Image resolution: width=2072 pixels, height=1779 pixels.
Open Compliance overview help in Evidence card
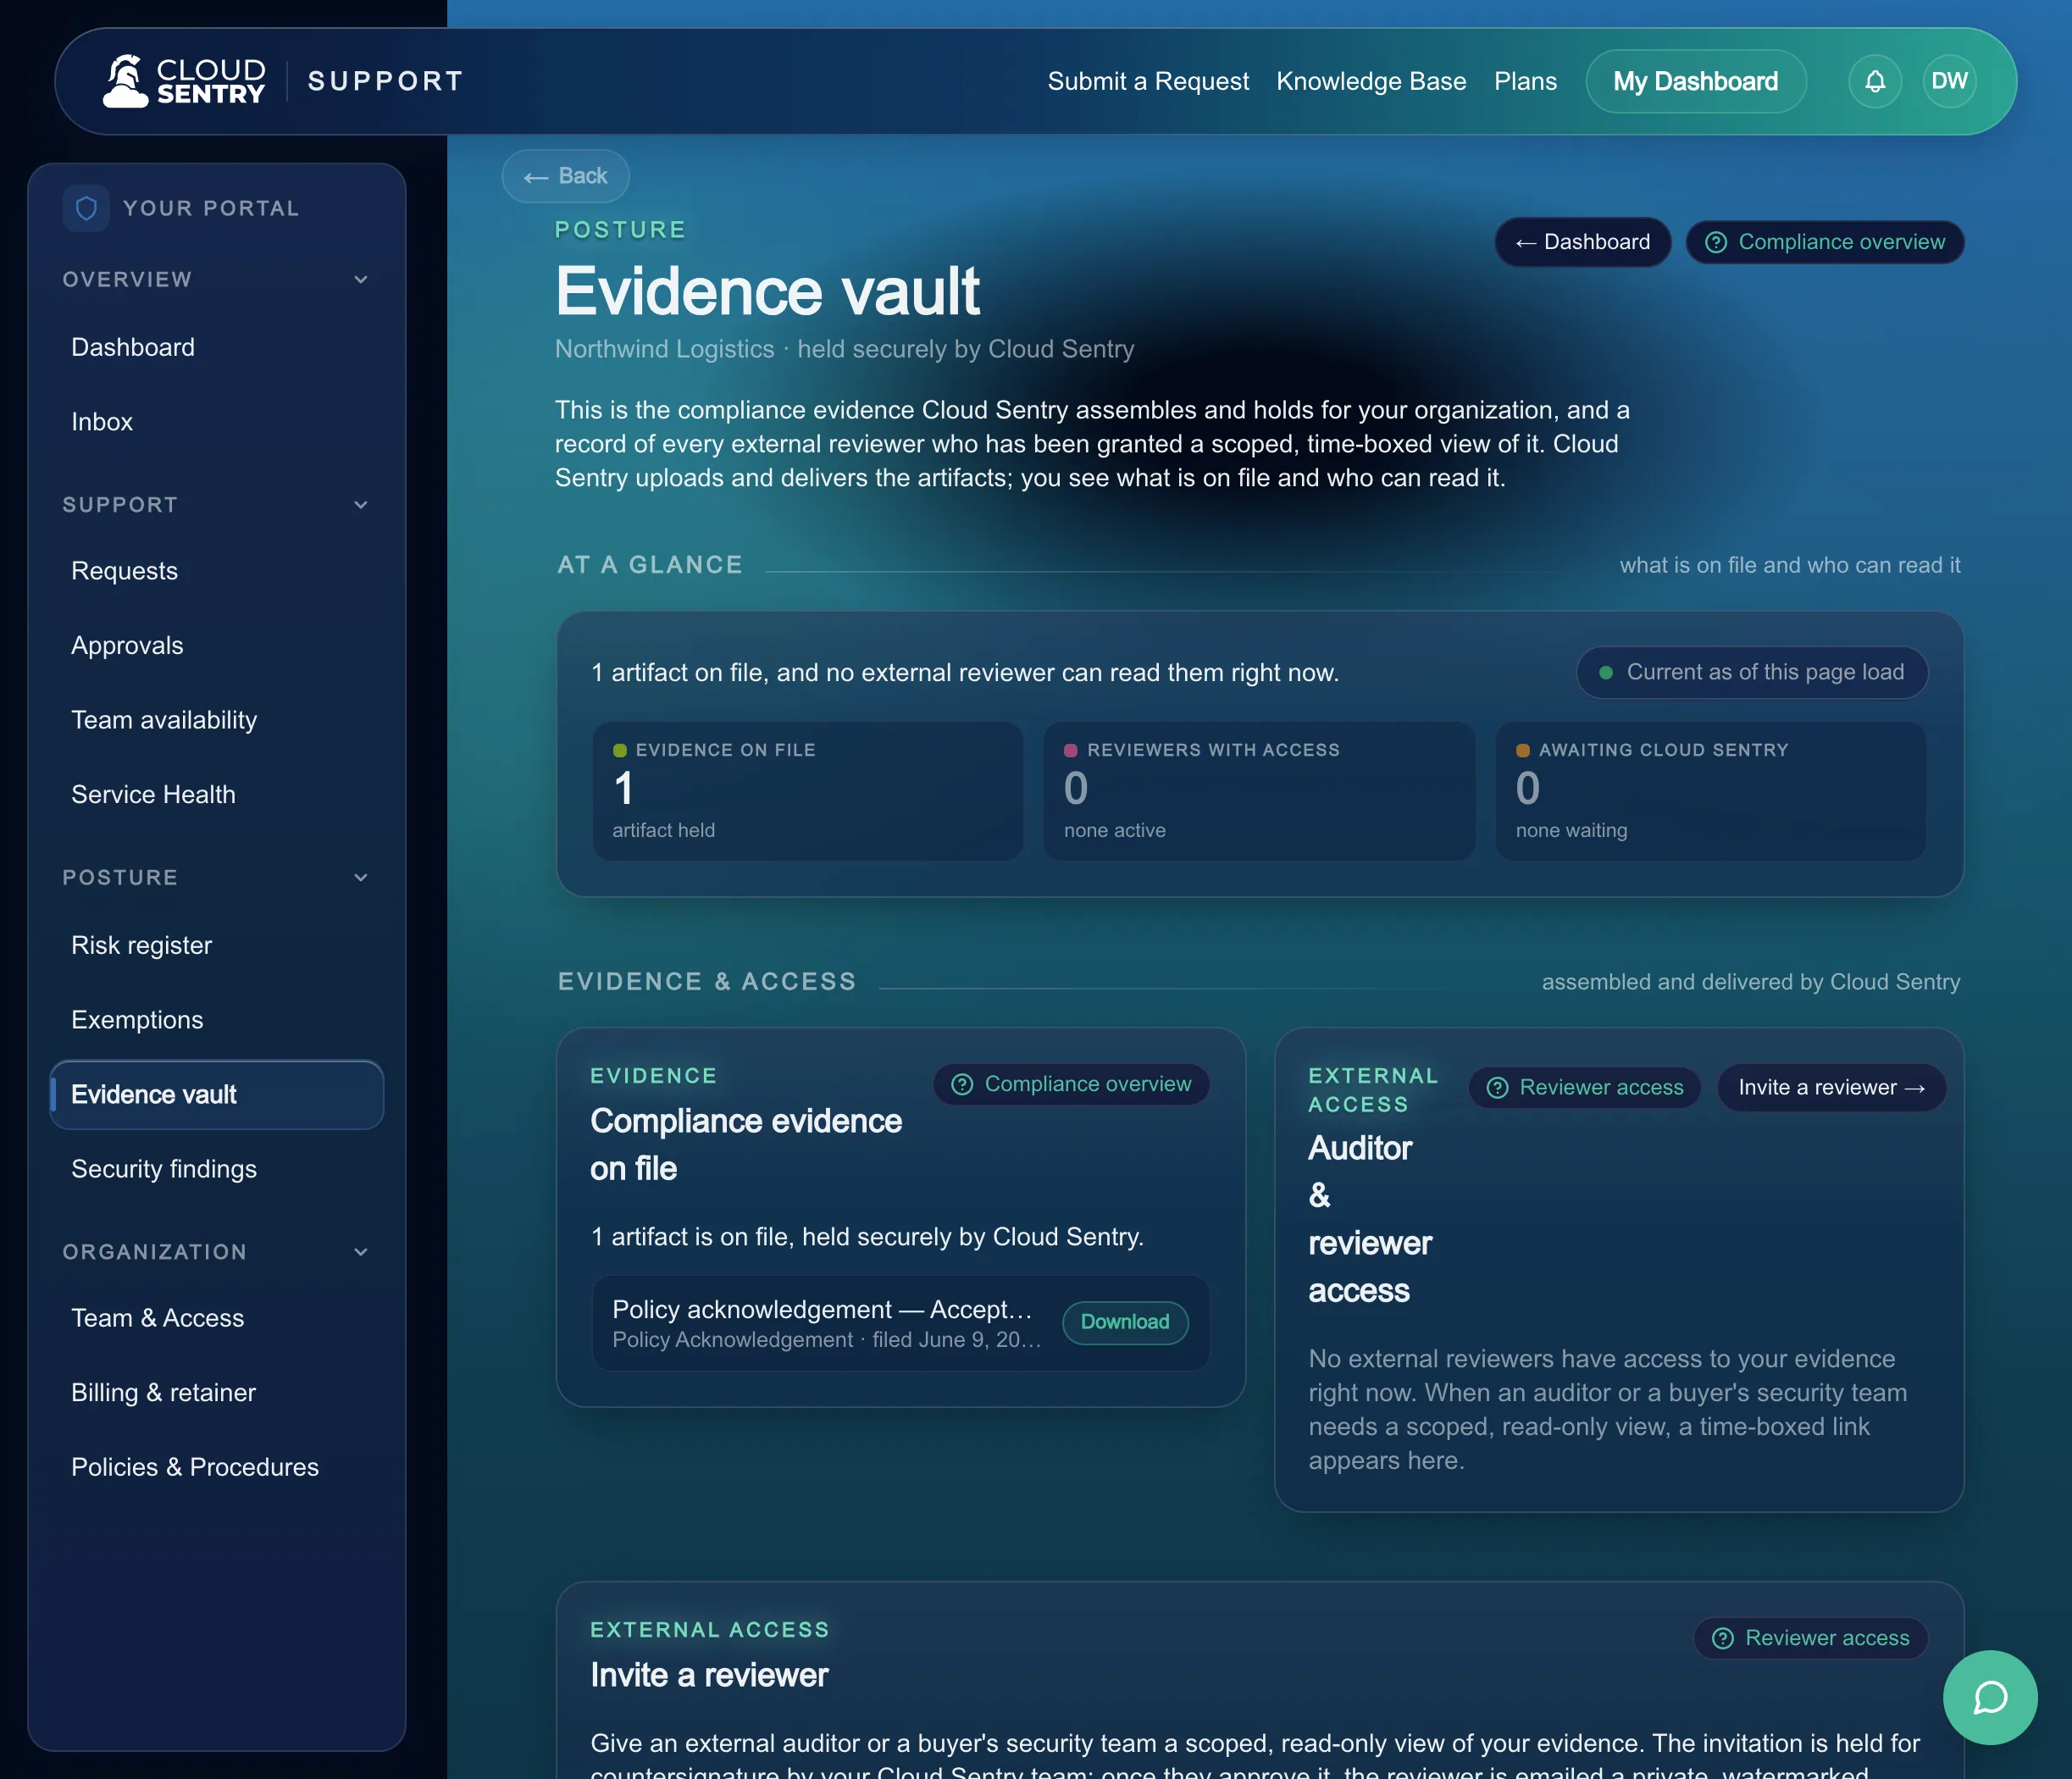(x=1071, y=1084)
